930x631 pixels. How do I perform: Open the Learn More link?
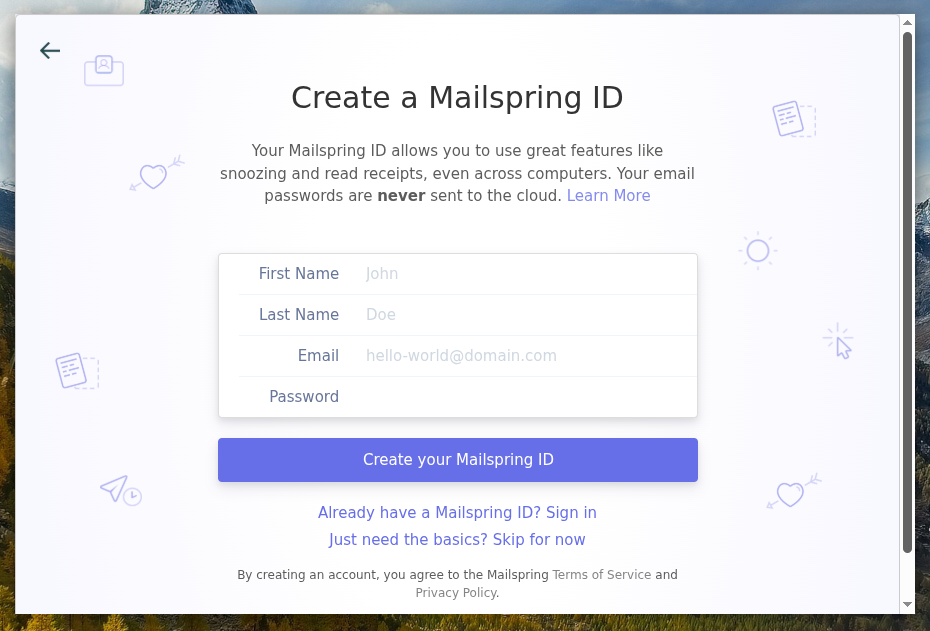[608, 195]
